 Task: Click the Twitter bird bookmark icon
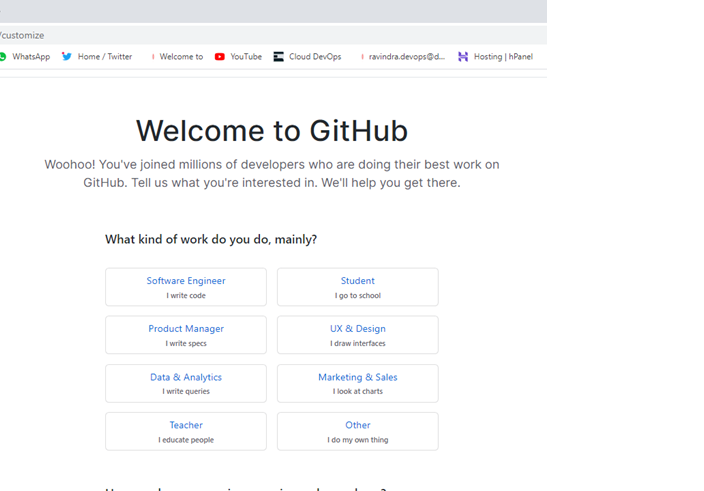[x=67, y=57]
